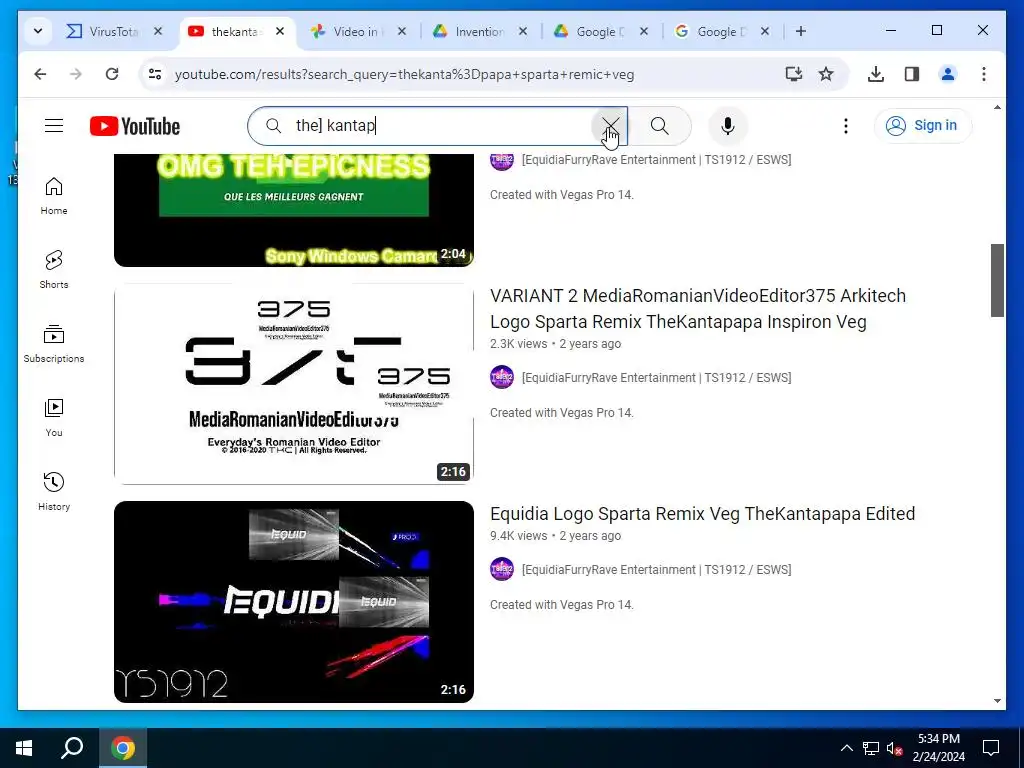Click the scrollbar down arrow
This screenshot has width=1024, height=768.
point(997,701)
